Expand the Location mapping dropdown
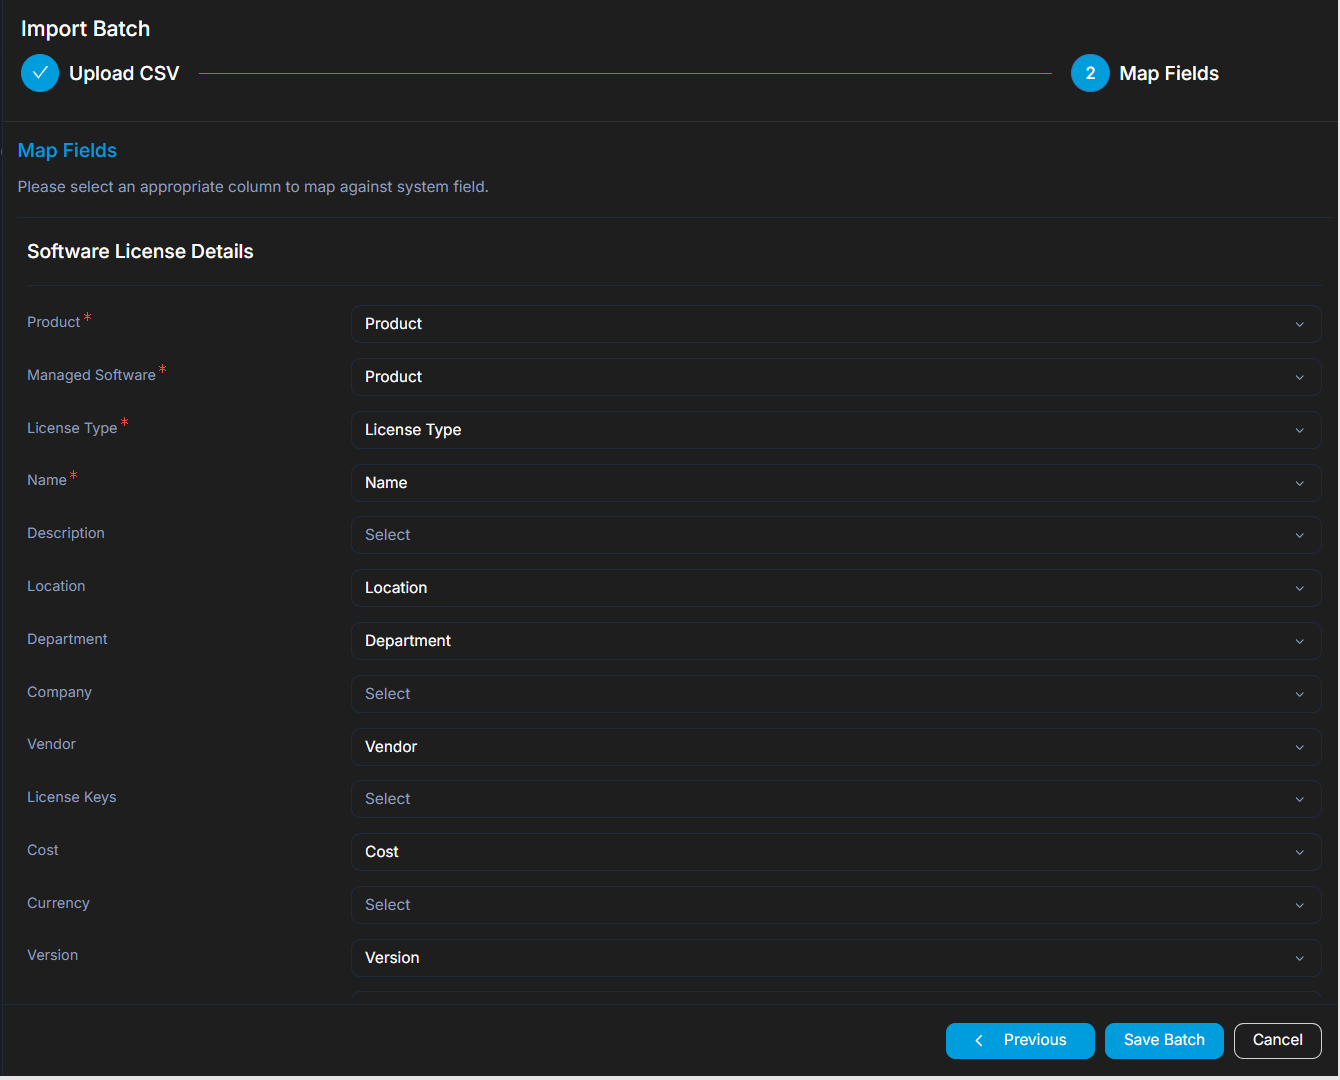 (x=836, y=588)
